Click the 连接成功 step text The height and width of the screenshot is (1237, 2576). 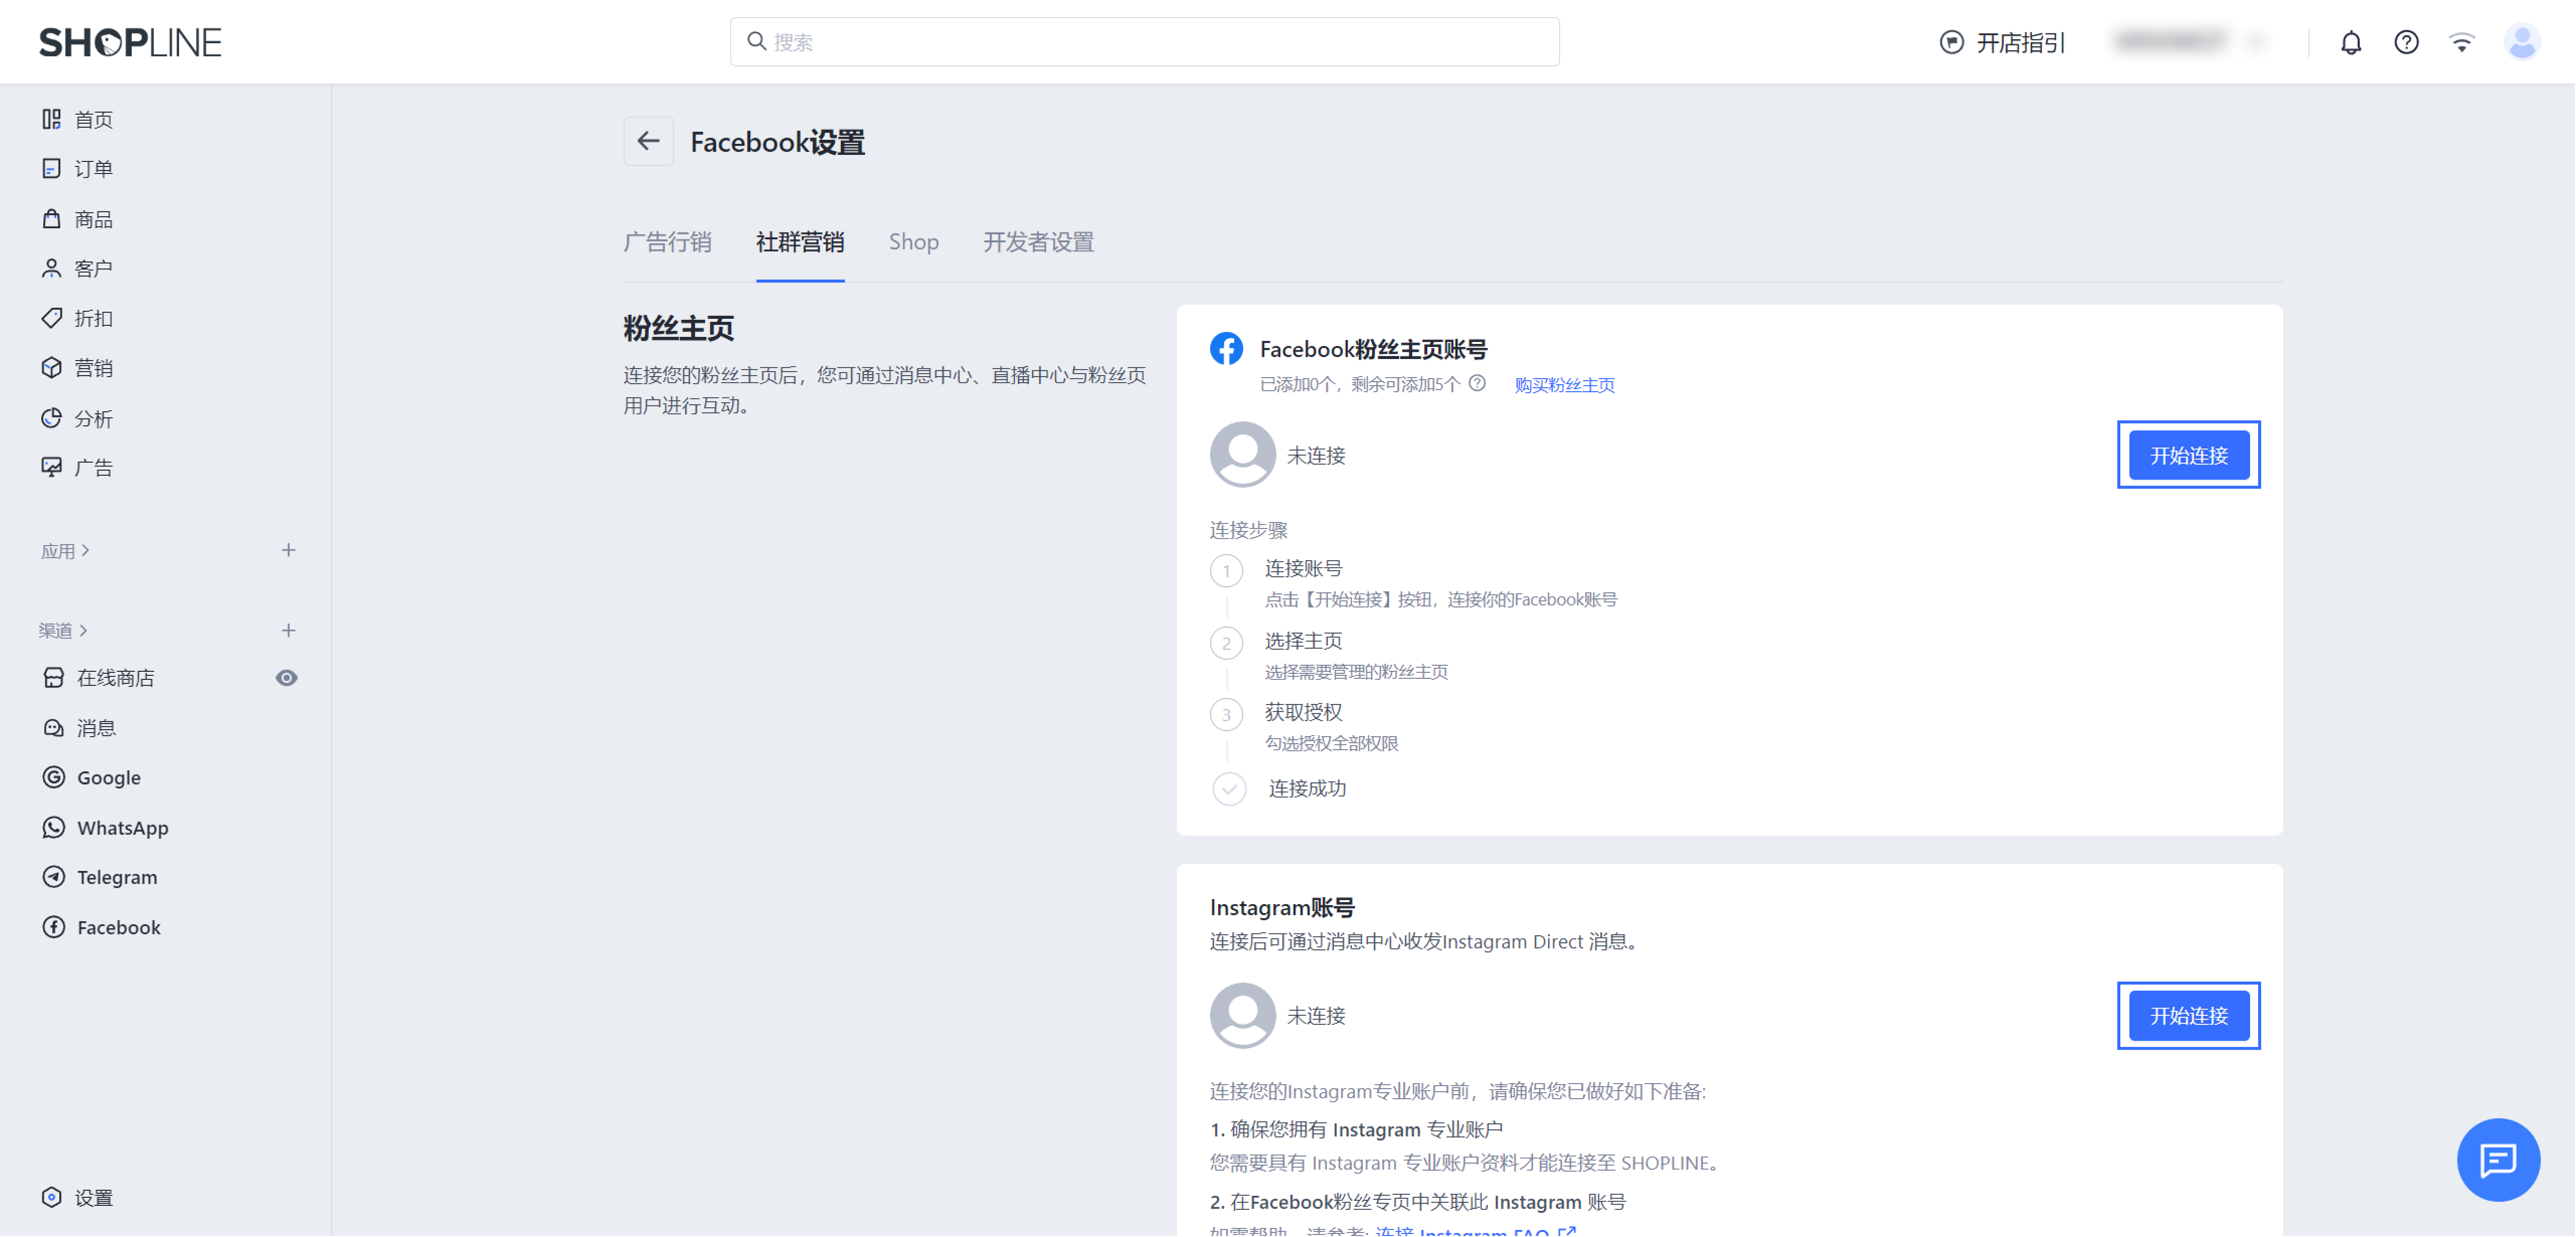(1308, 789)
